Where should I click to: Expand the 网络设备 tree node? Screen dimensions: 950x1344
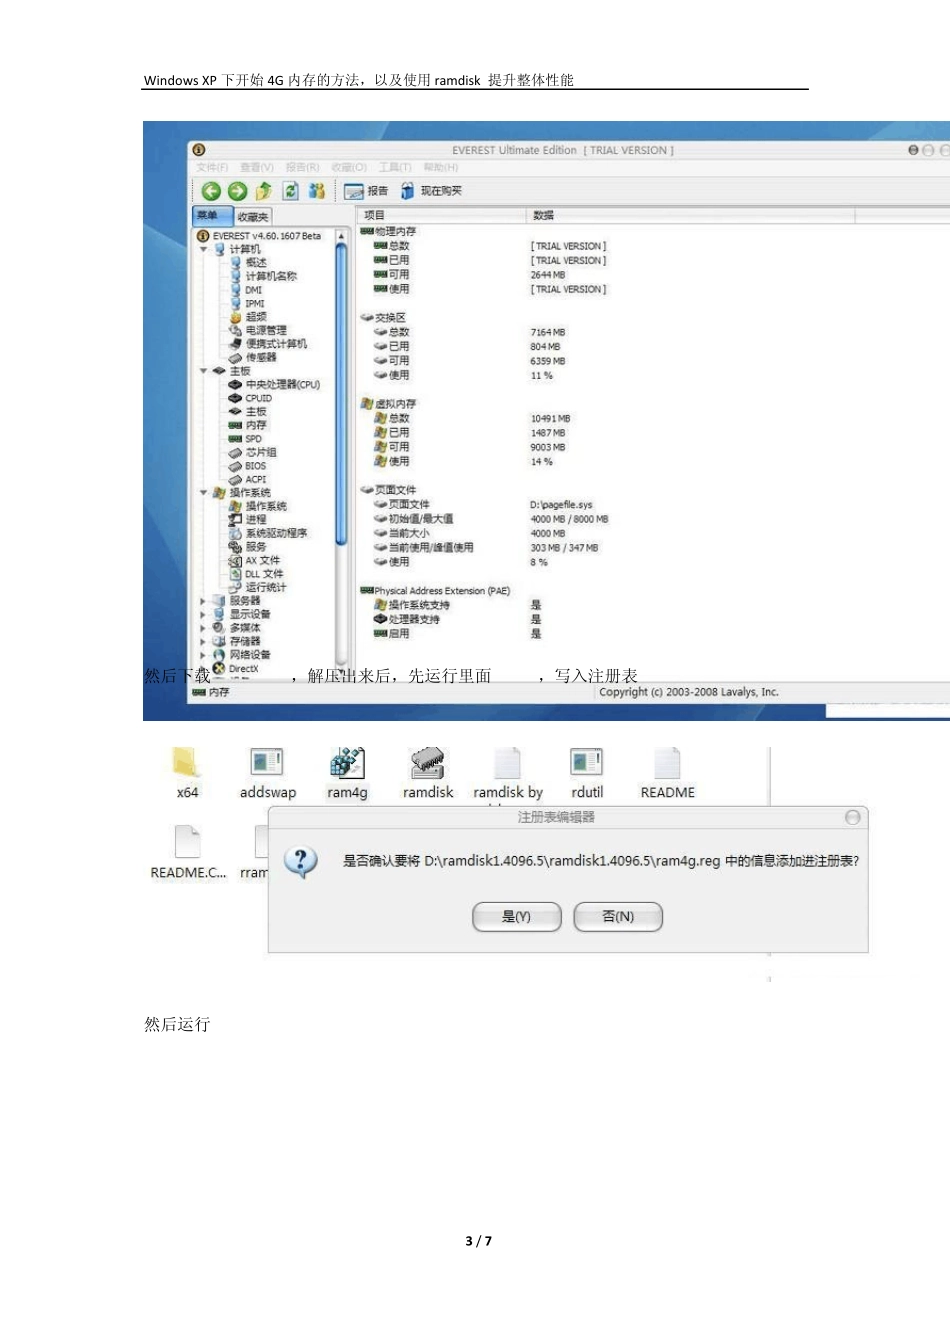coord(203,655)
